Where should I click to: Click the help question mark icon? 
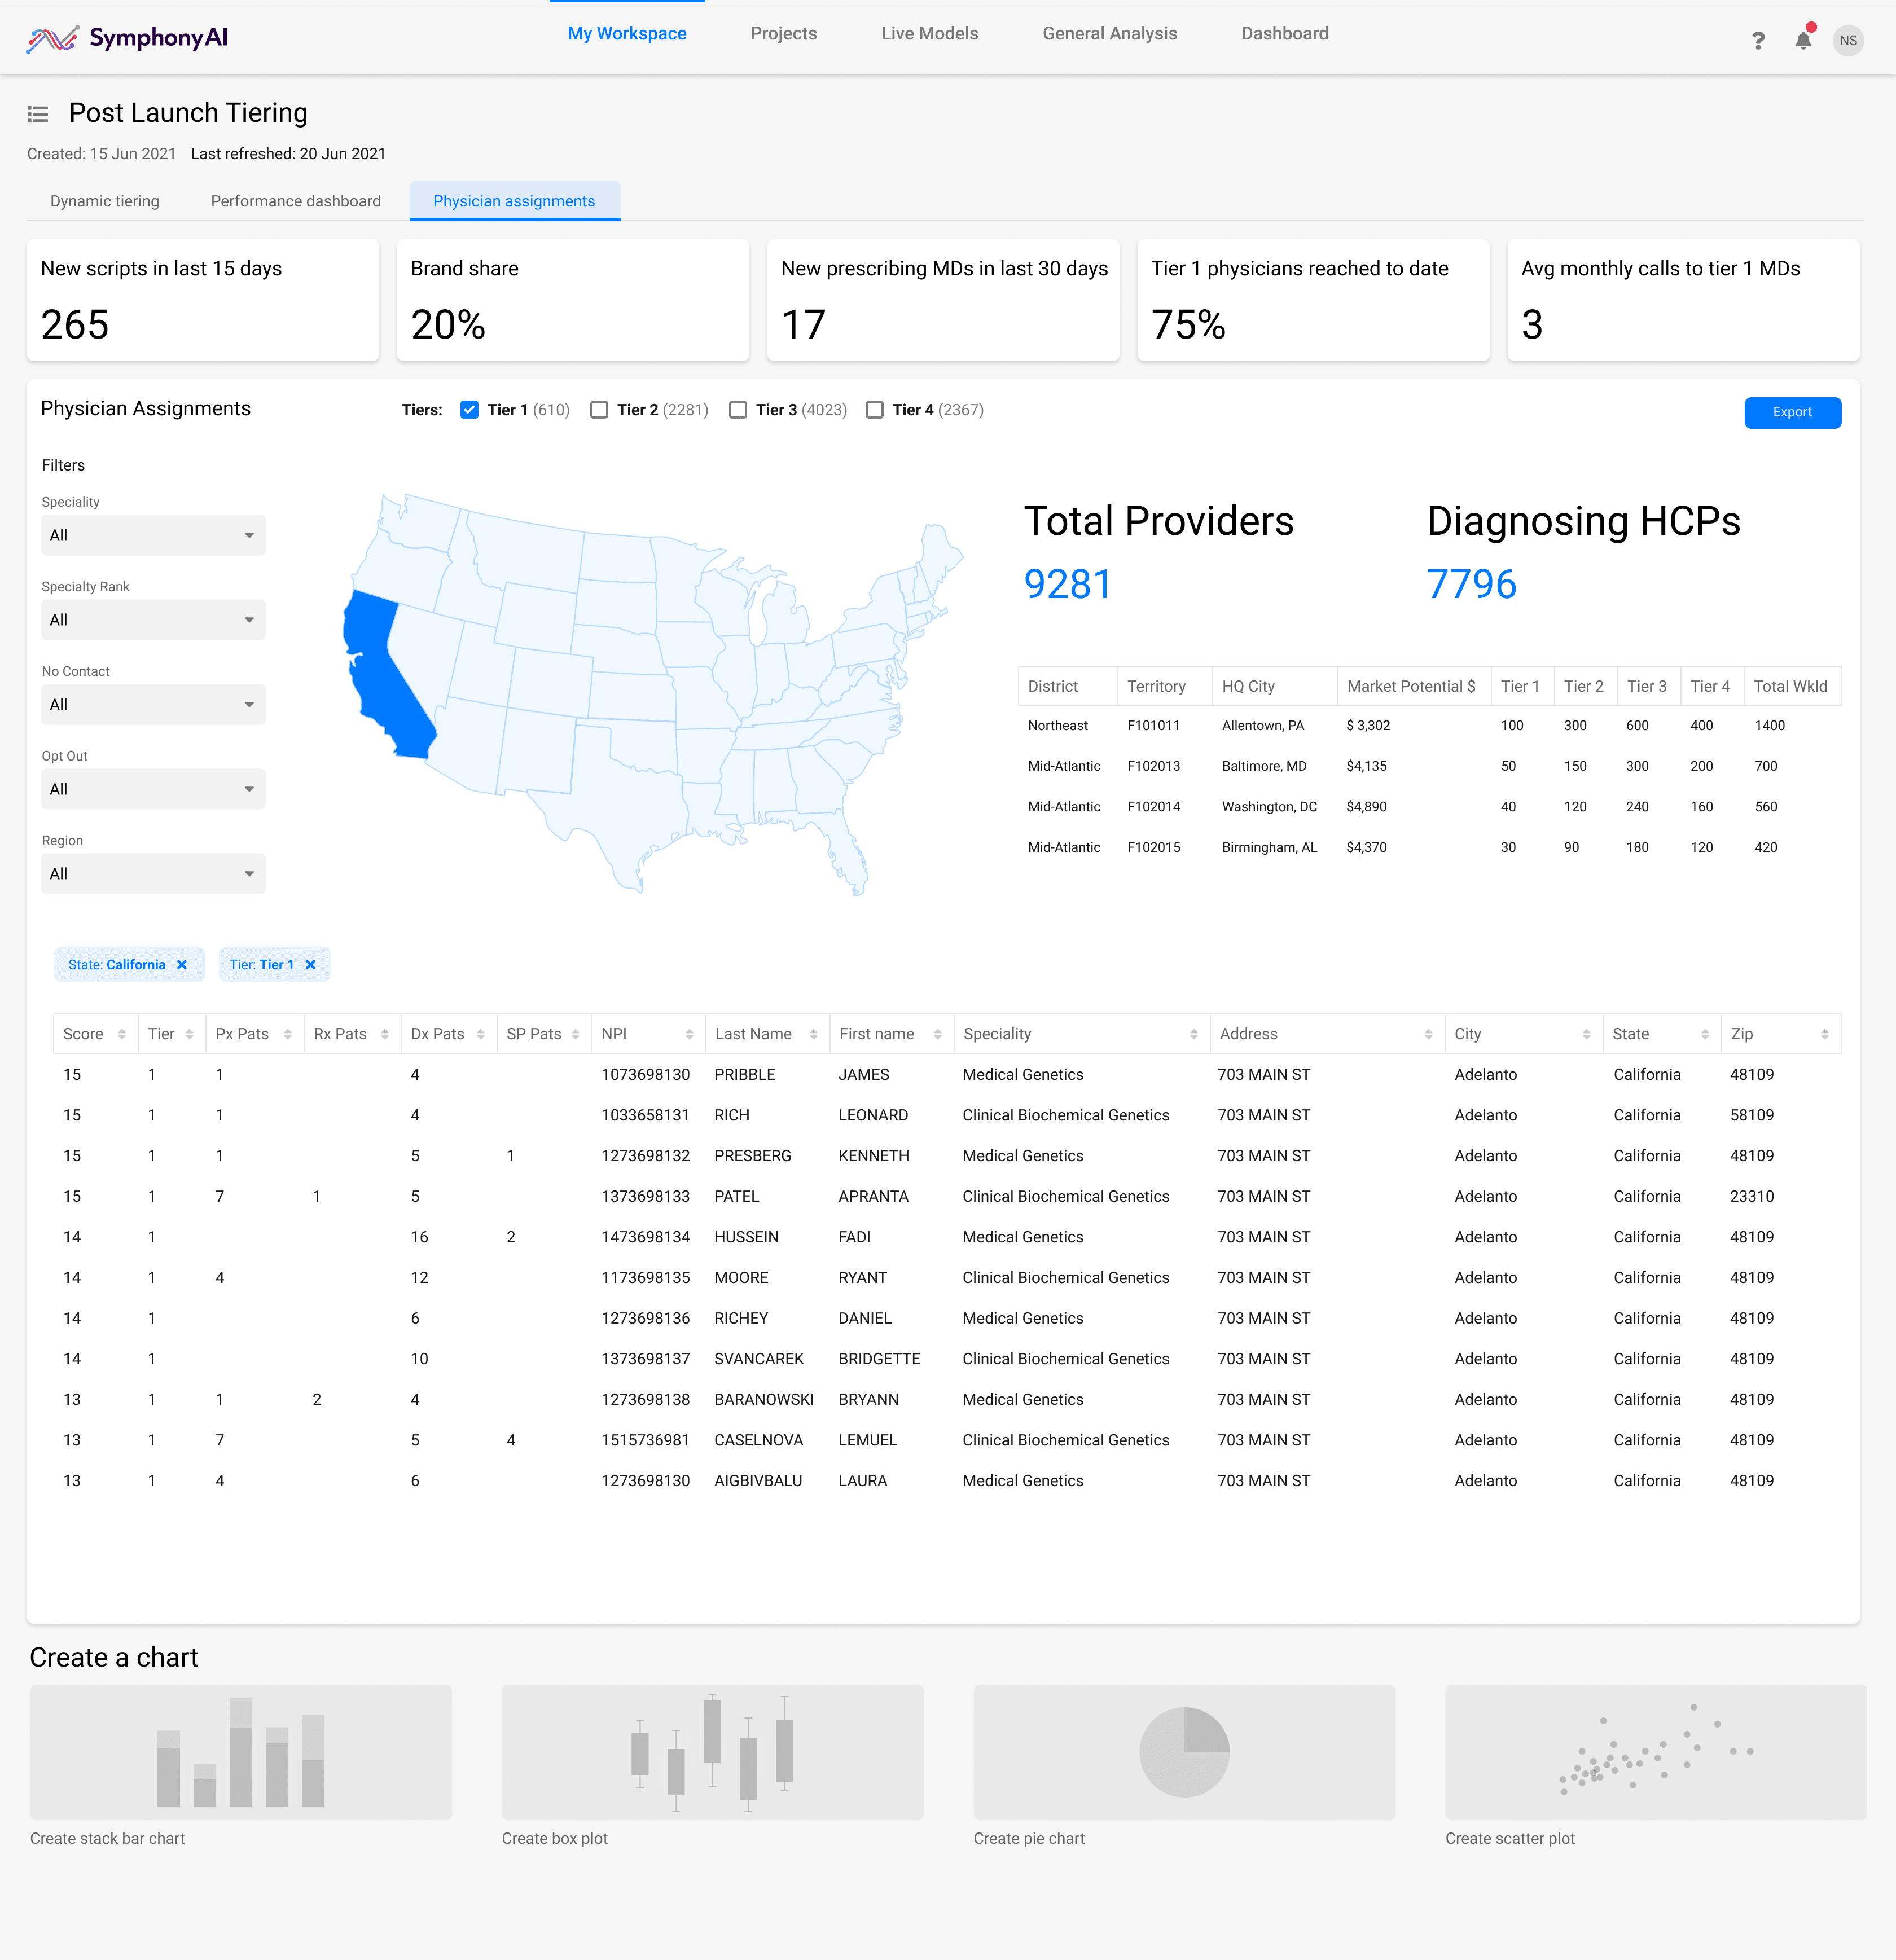tap(1758, 40)
